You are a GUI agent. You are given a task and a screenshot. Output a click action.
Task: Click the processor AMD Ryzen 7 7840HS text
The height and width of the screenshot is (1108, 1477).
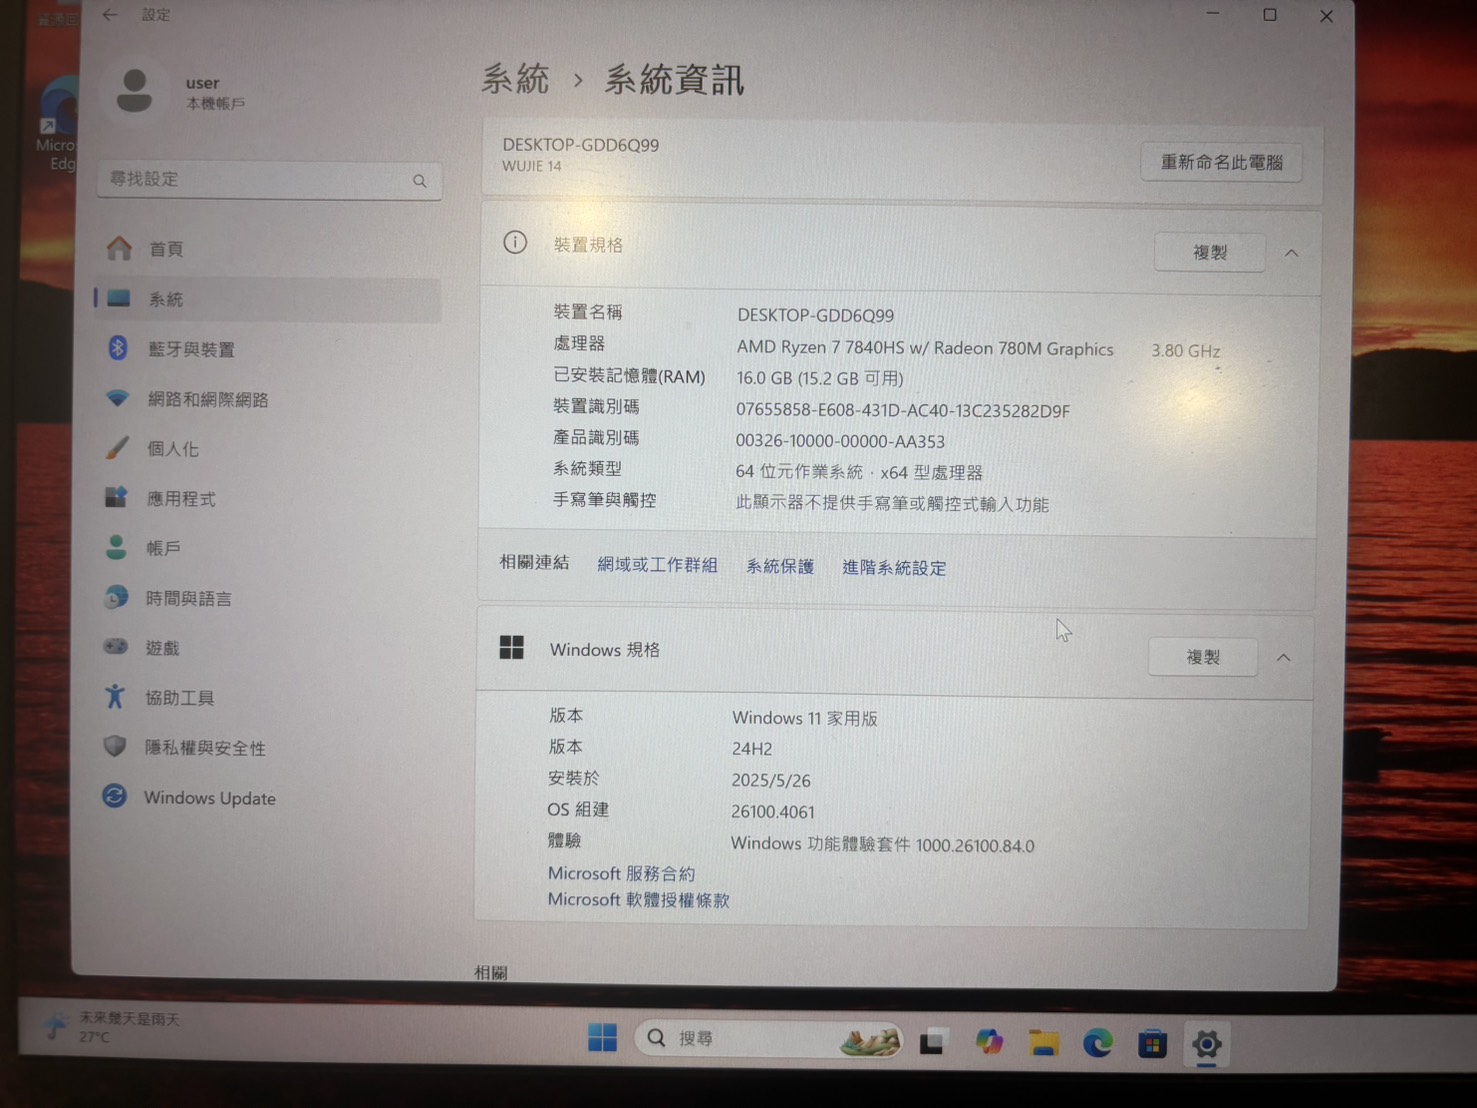925,348
